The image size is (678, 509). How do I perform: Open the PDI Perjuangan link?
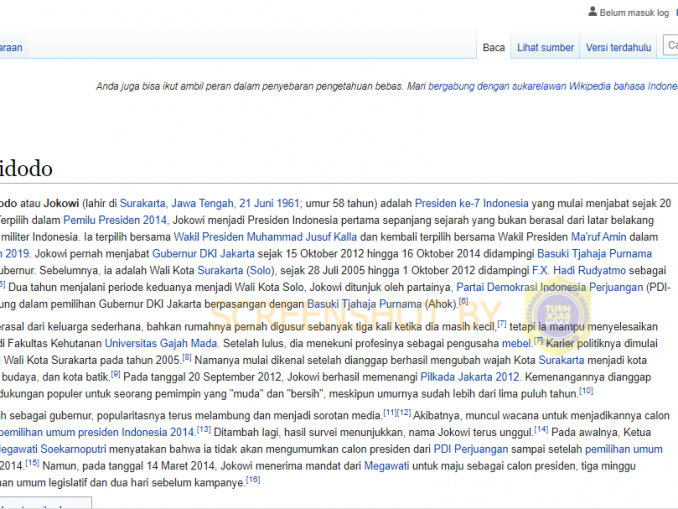pyautogui.click(x=471, y=449)
